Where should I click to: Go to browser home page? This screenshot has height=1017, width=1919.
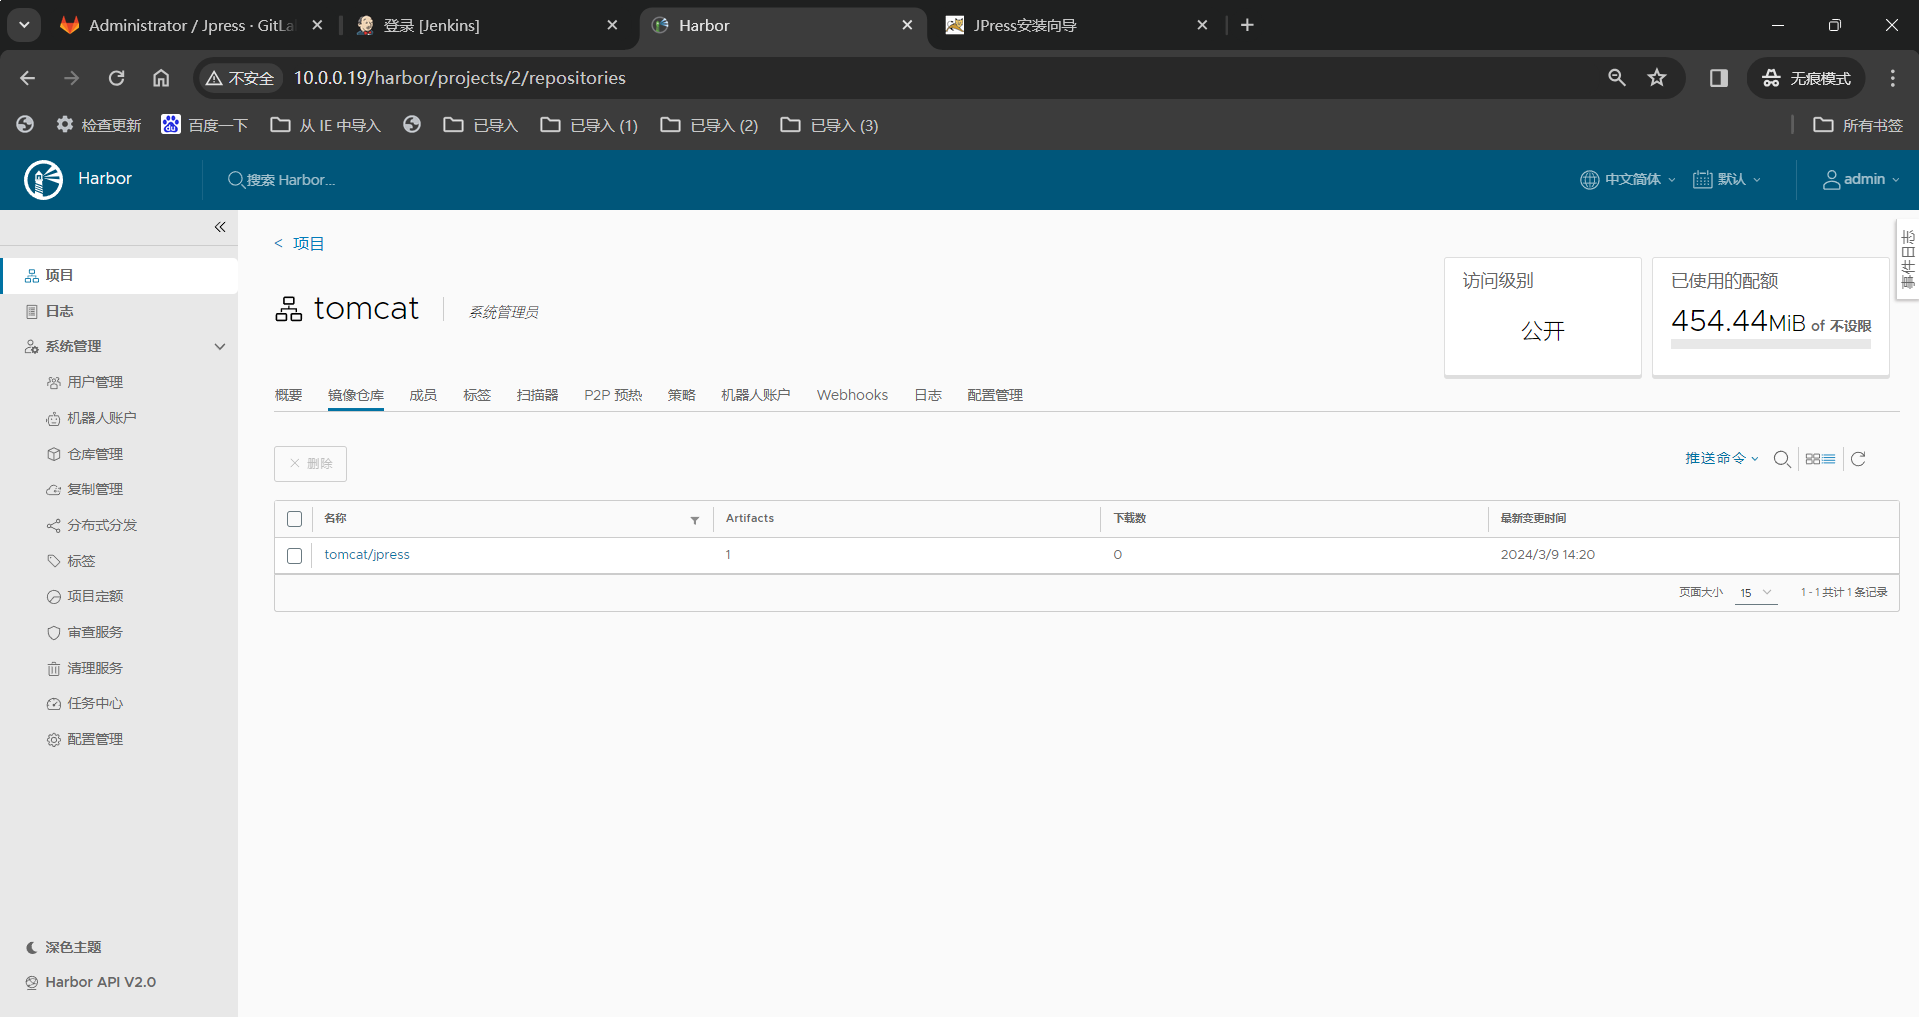pos(161,78)
